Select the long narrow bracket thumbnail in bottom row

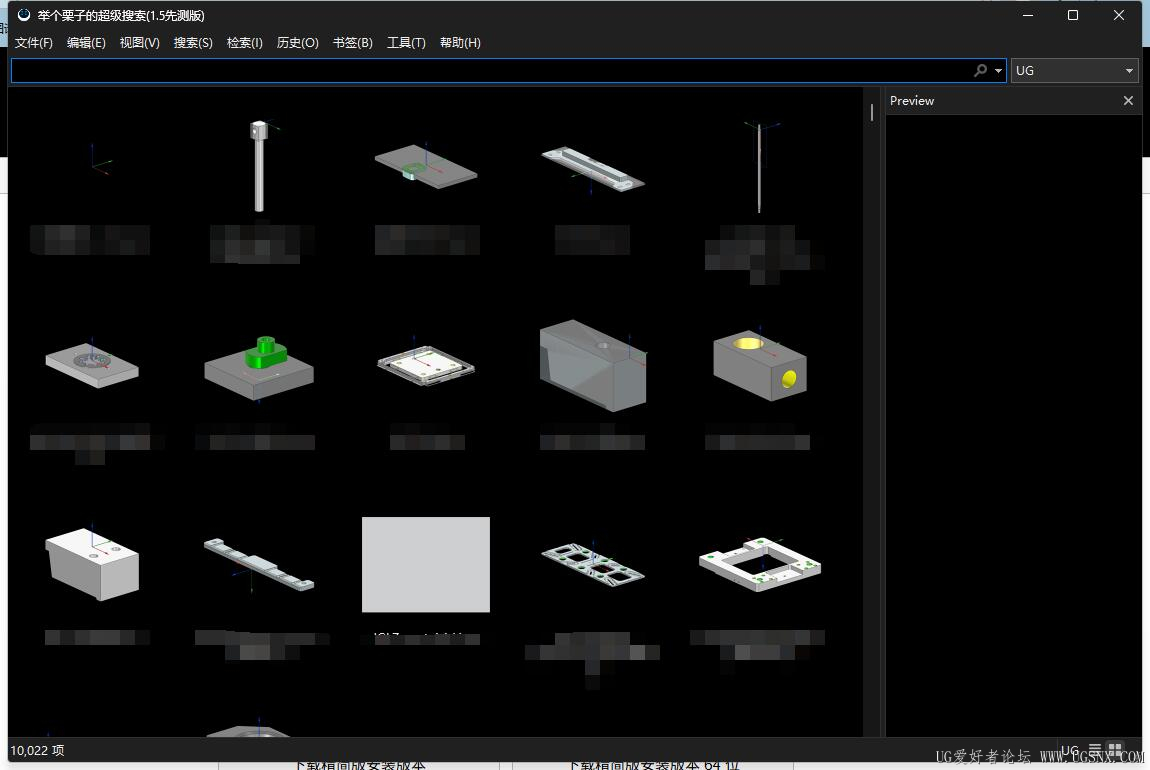pyautogui.click(x=259, y=565)
